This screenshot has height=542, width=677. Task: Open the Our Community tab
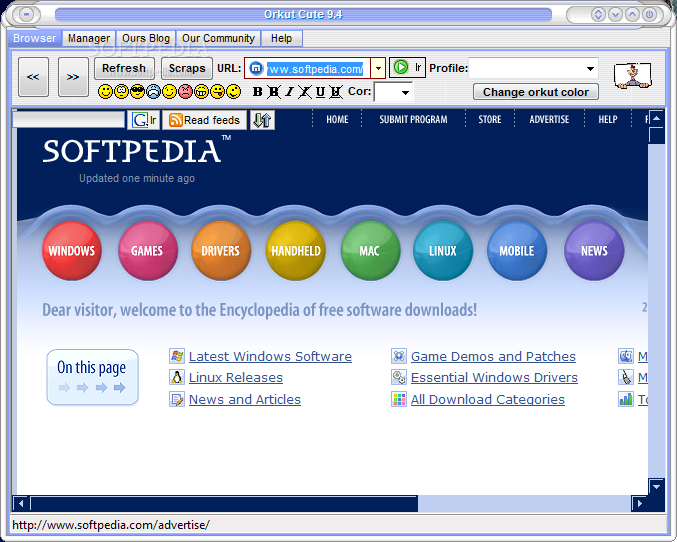pos(218,38)
